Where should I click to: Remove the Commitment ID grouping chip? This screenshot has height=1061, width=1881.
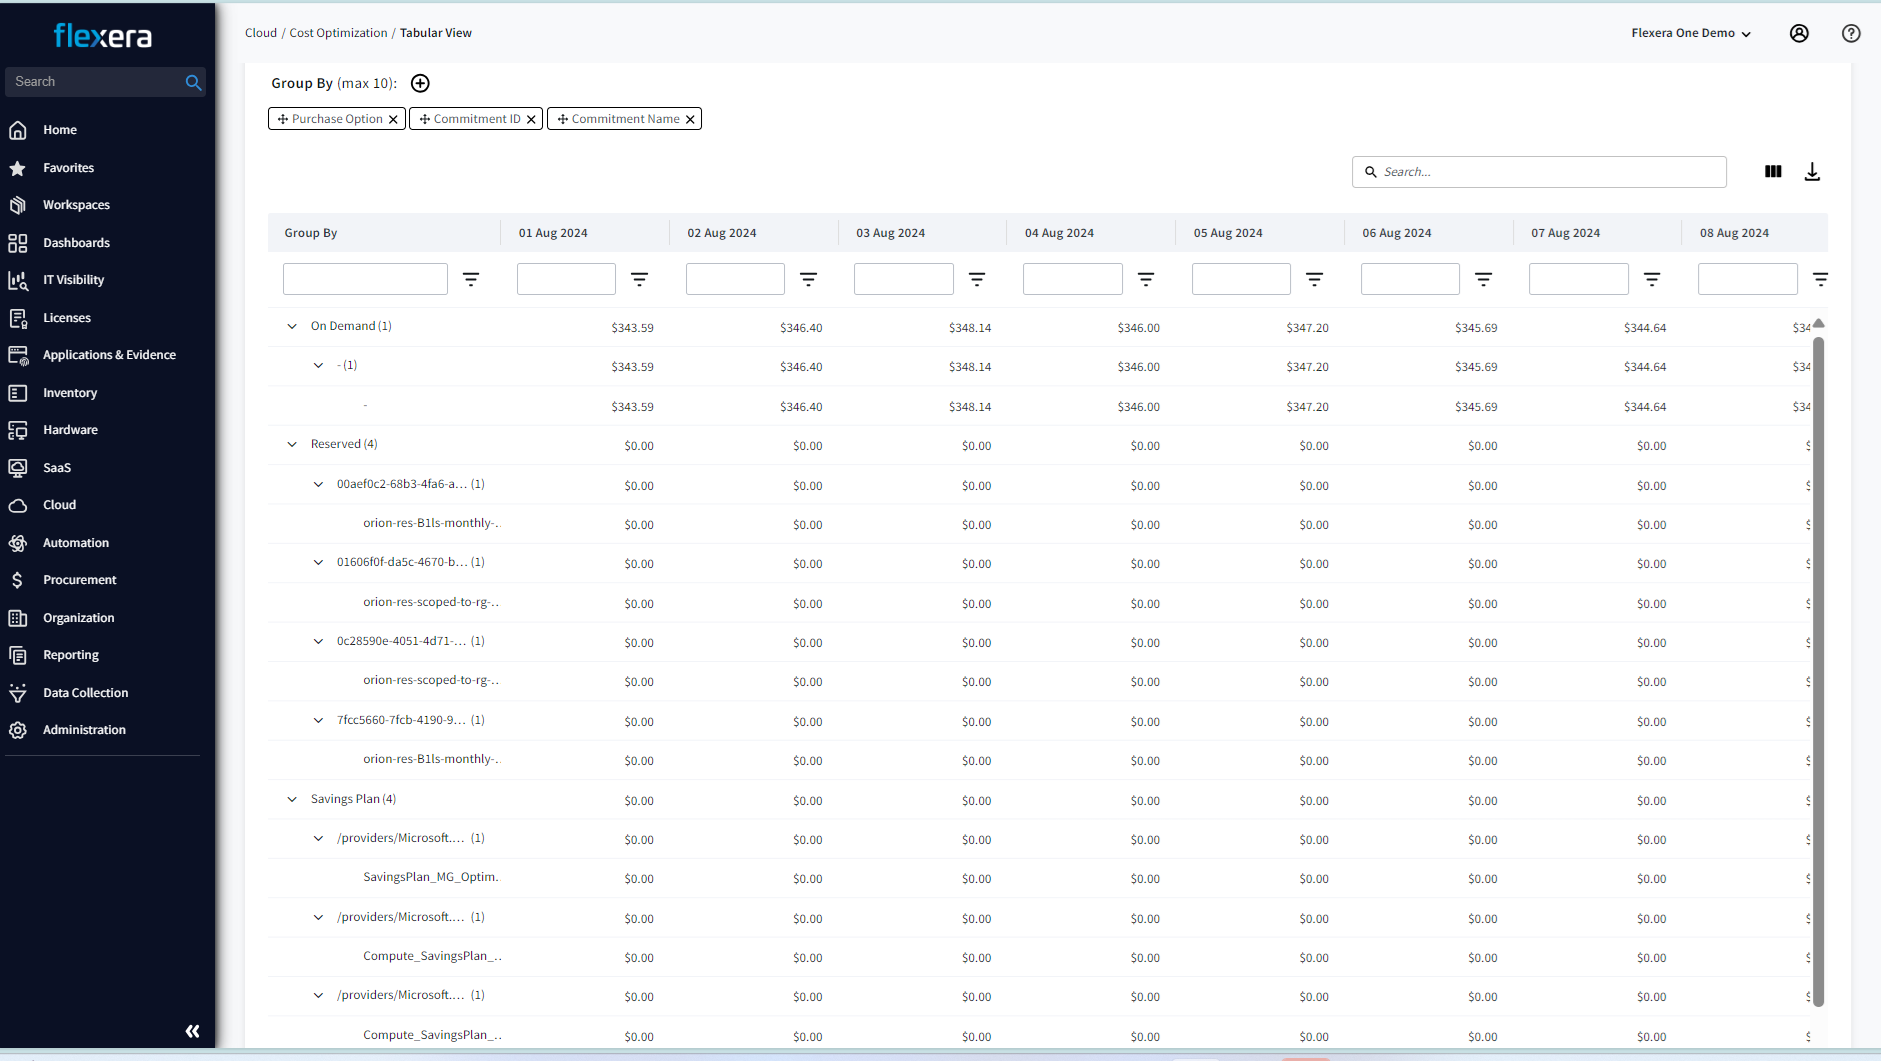531,119
